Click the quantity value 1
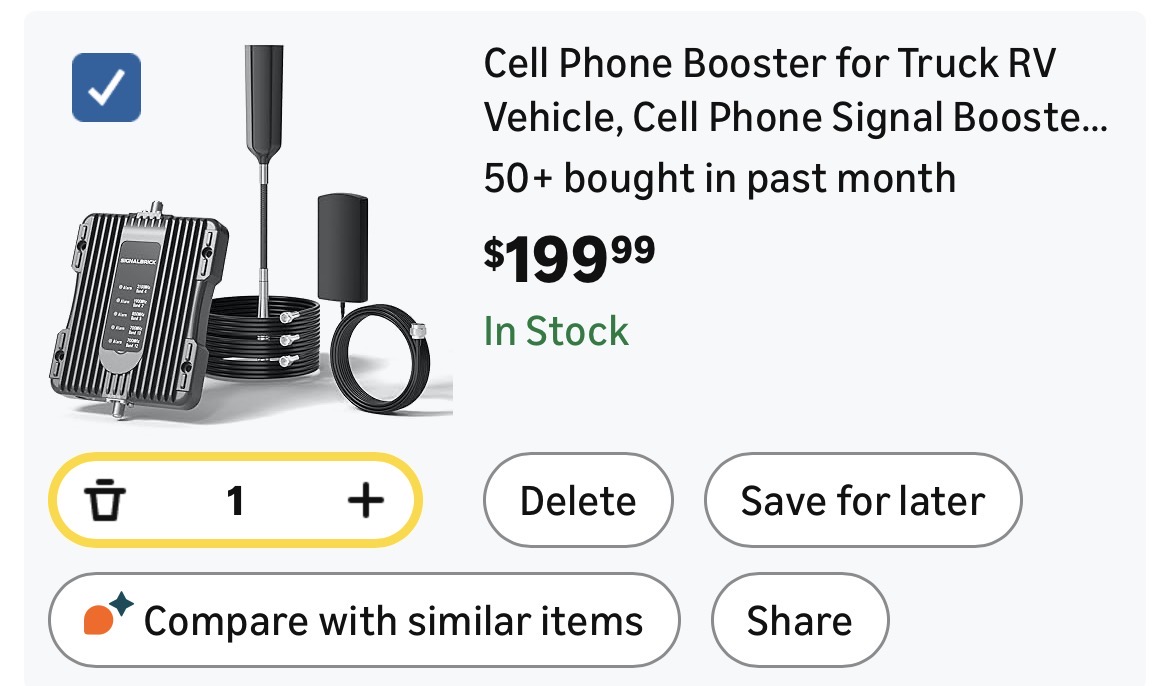The width and height of the screenshot is (1170, 686). coord(235,500)
